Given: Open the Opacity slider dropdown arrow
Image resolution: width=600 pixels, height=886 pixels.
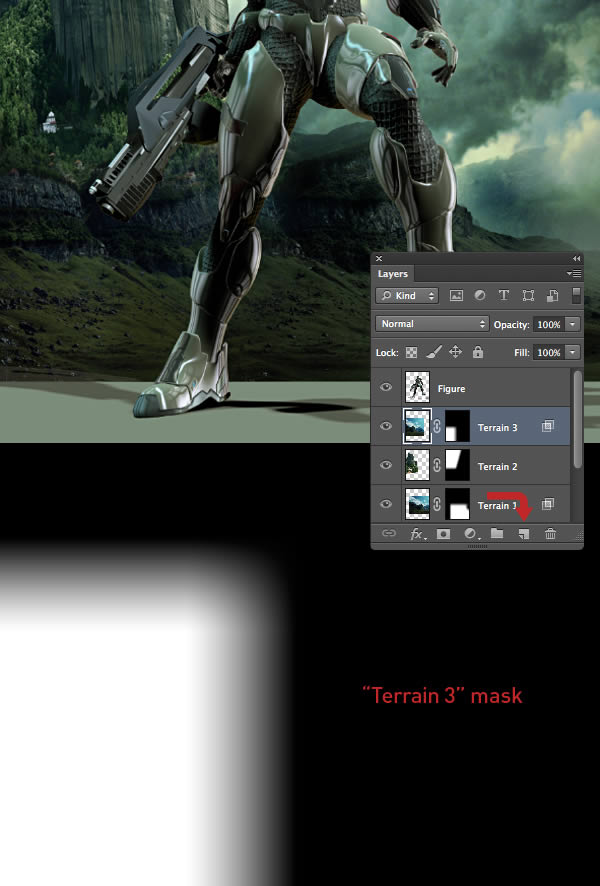Looking at the screenshot, I should tap(572, 324).
